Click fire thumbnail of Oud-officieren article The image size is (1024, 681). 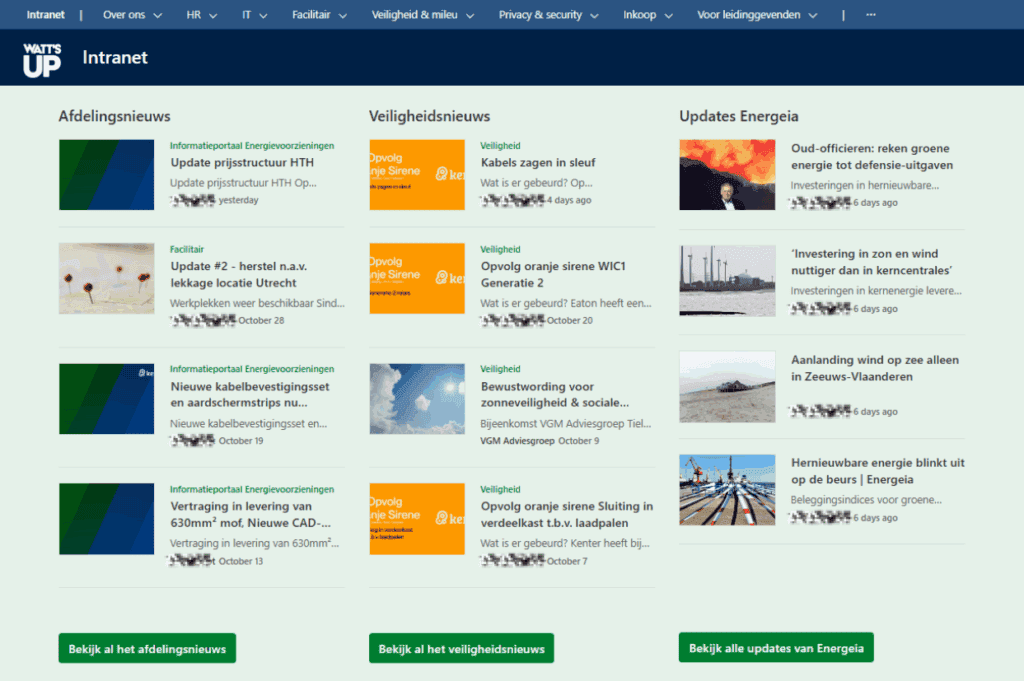click(x=727, y=174)
